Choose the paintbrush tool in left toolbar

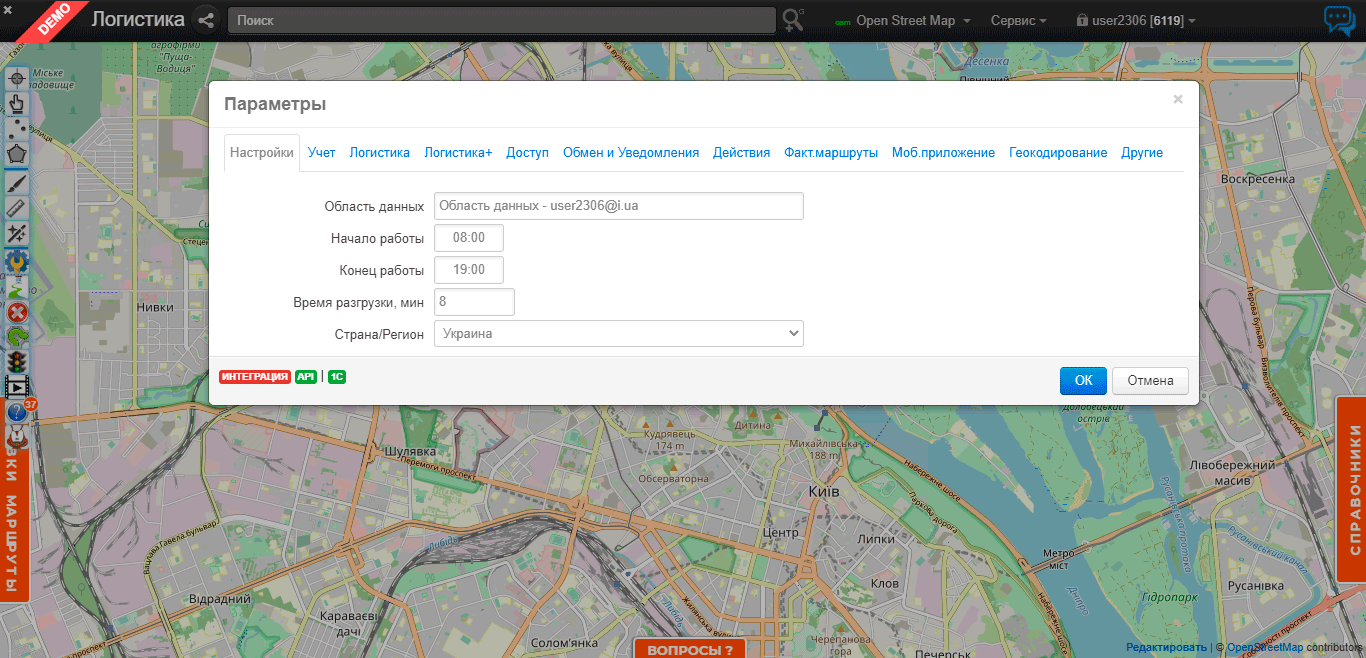[17, 182]
